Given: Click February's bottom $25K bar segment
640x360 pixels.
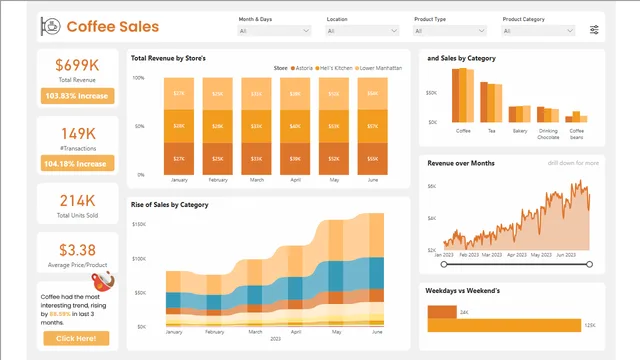Looking at the screenshot, I should point(218,159).
